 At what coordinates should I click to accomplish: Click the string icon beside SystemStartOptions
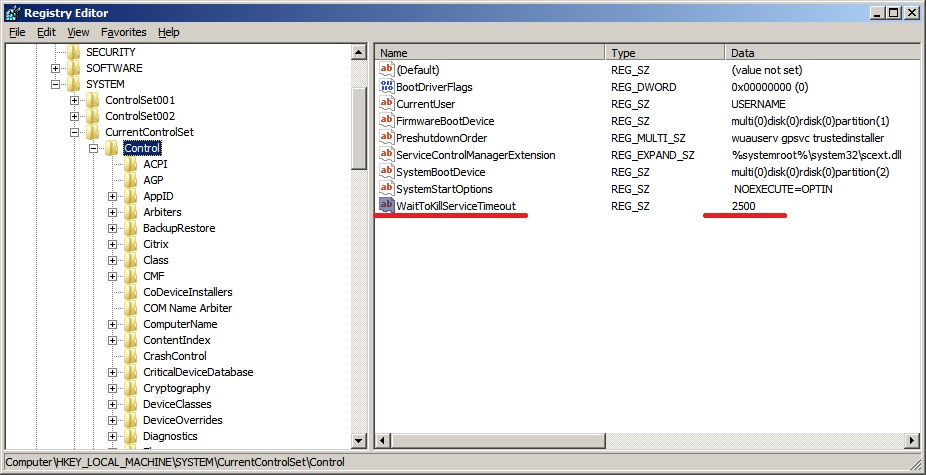pos(386,189)
